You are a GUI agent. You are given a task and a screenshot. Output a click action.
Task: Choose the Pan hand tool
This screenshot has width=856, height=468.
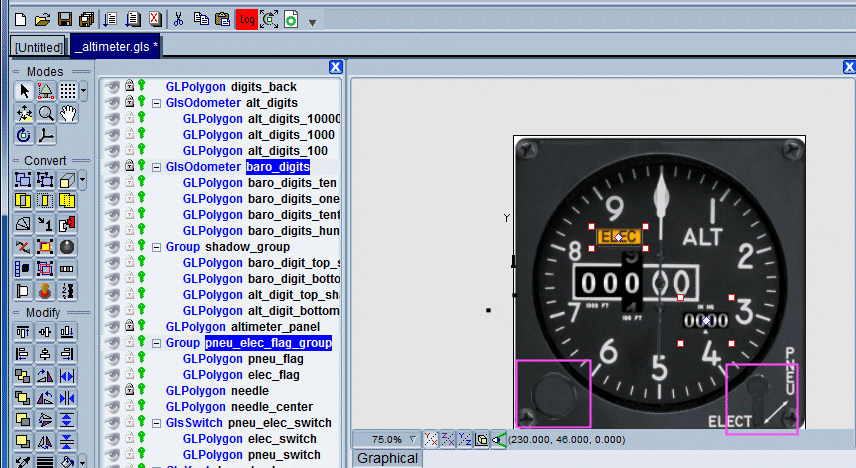pyautogui.click(x=68, y=113)
